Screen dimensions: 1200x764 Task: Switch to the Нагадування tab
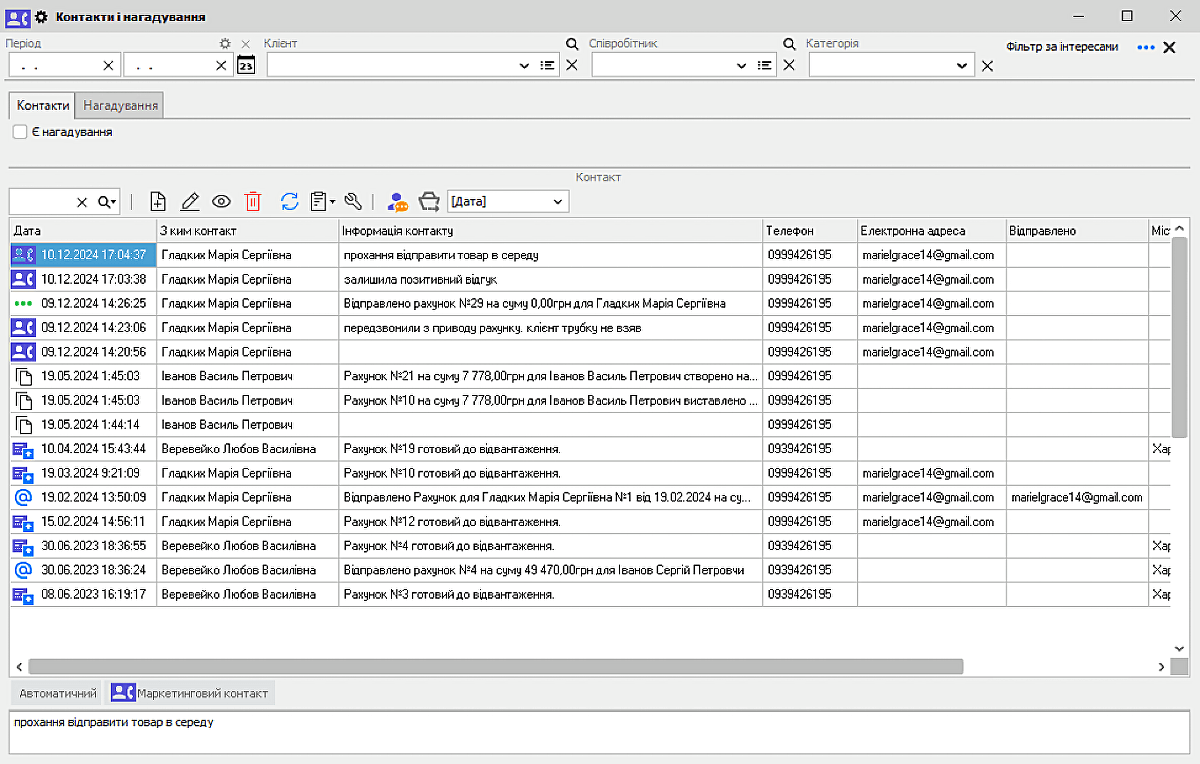pos(120,105)
